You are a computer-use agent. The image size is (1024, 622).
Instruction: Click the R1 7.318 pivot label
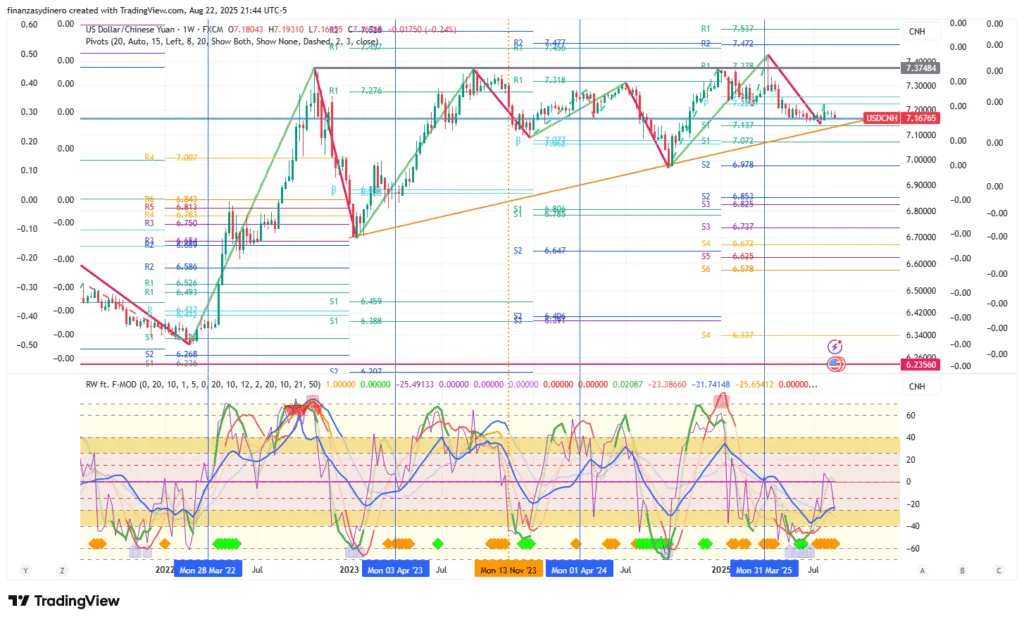pos(539,80)
